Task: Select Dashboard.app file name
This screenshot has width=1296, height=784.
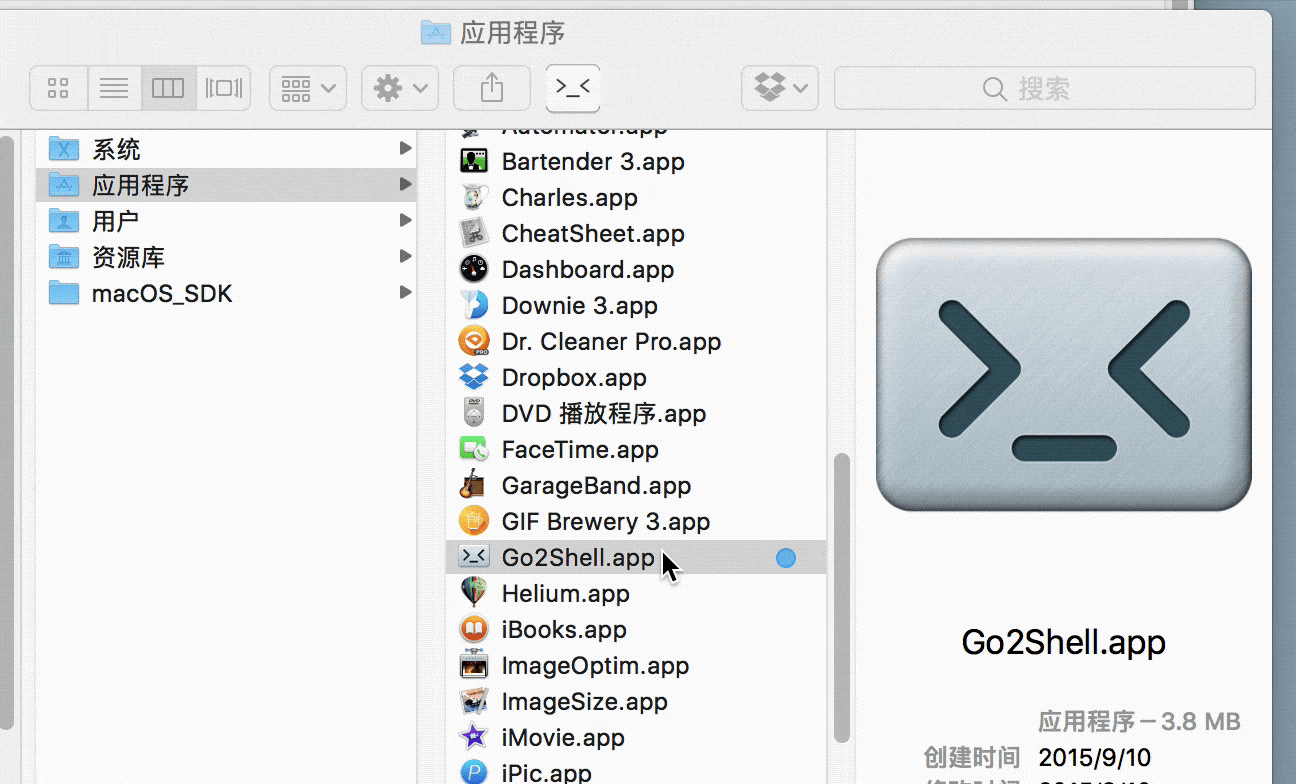Action: (588, 269)
